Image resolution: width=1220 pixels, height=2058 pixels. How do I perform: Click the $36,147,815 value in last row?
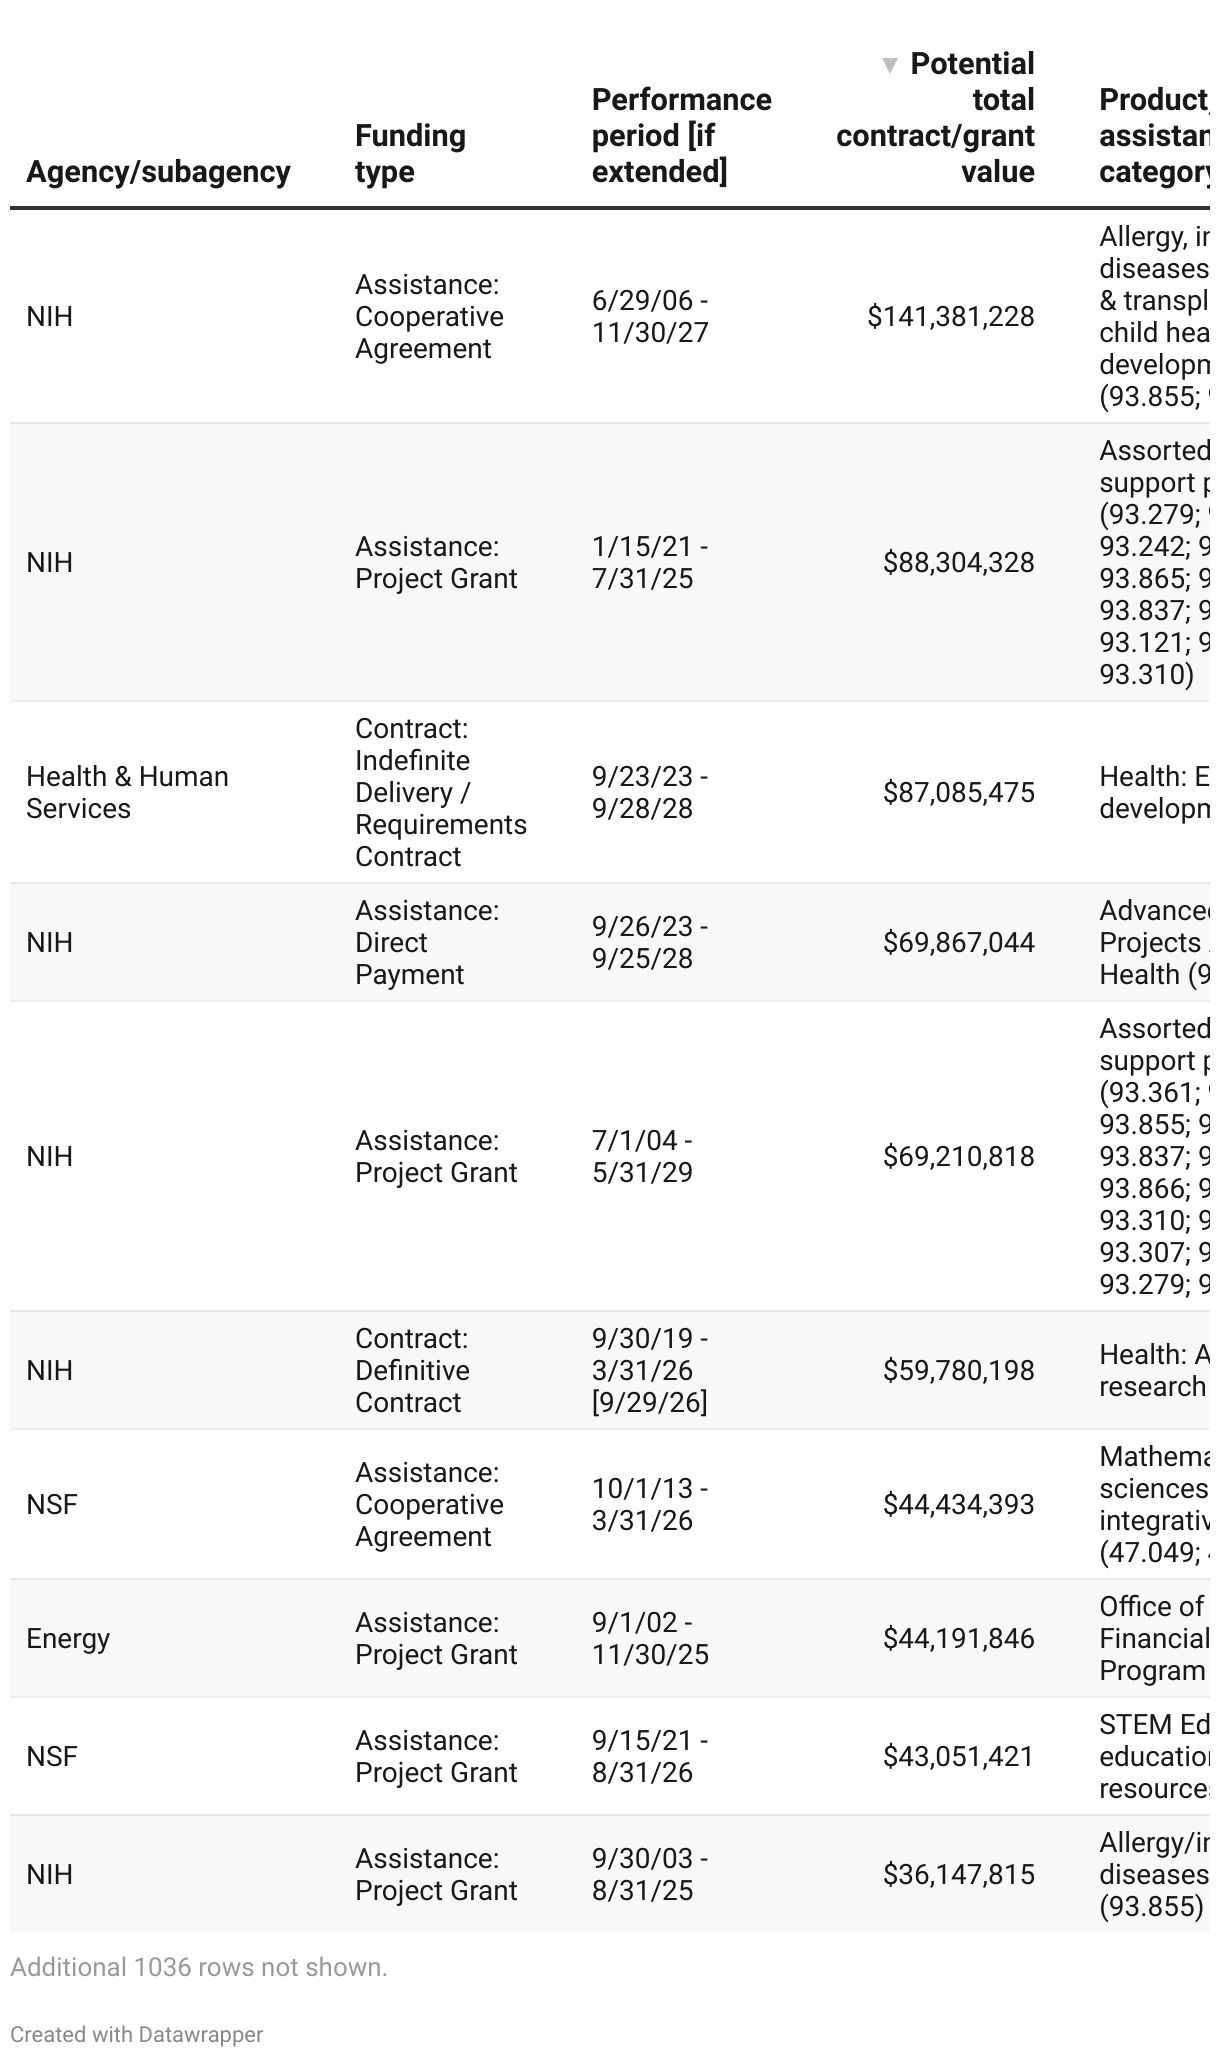(958, 1875)
